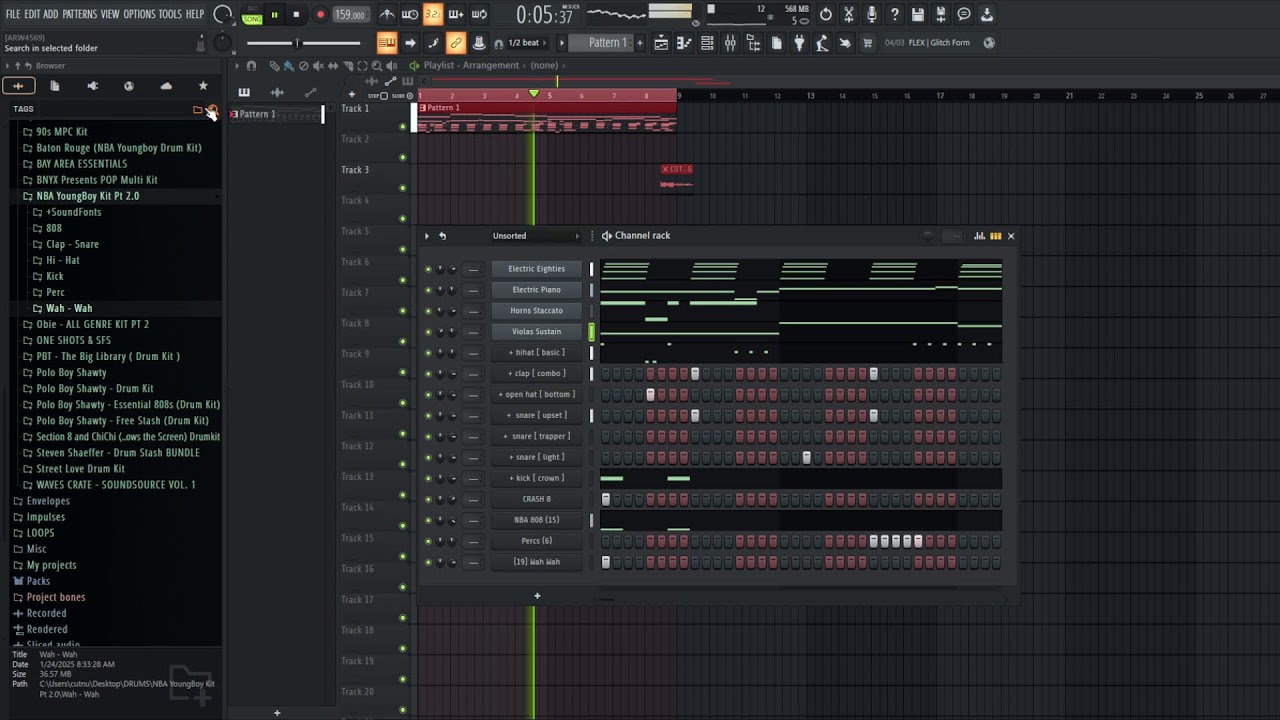
Task: Open the scissors audio editor icon
Action: [x=849, y=14]
